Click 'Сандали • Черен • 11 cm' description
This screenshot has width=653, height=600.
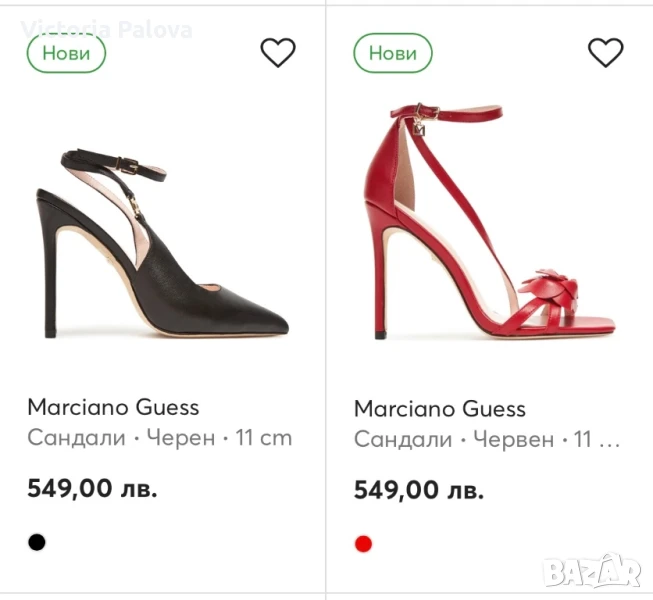(160, 438)
